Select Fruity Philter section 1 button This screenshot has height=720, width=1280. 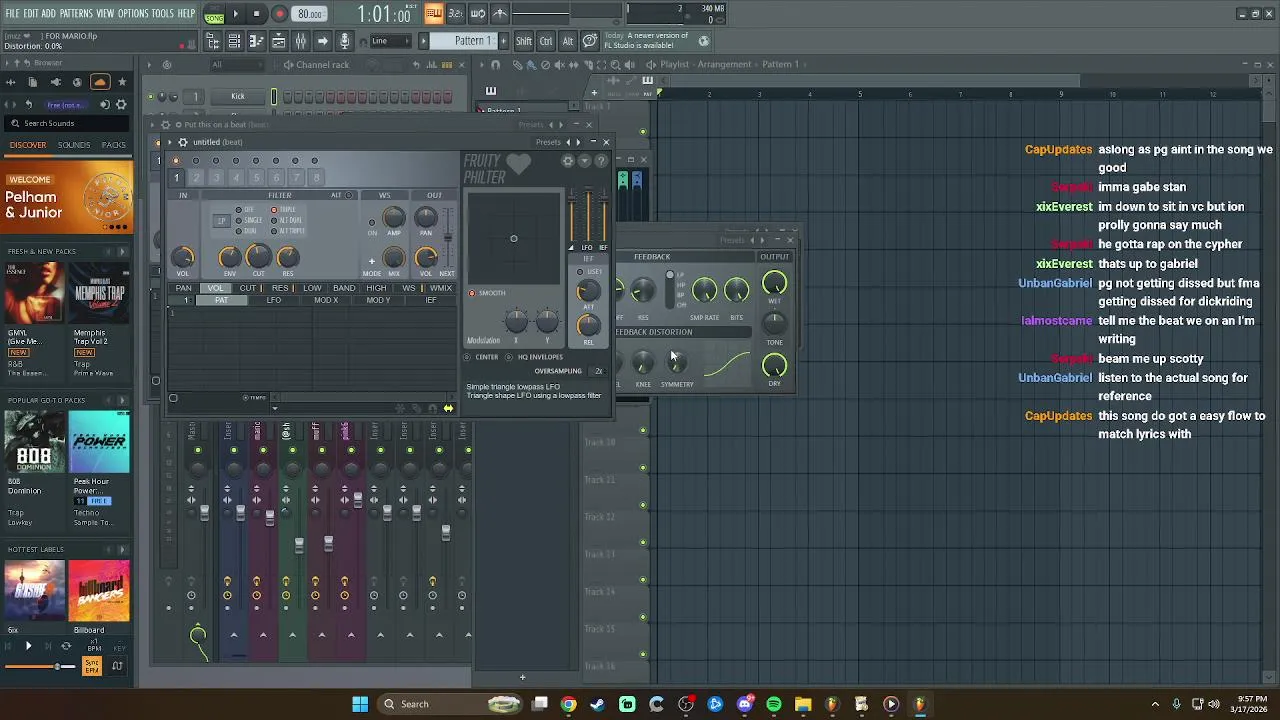point(176,178)
